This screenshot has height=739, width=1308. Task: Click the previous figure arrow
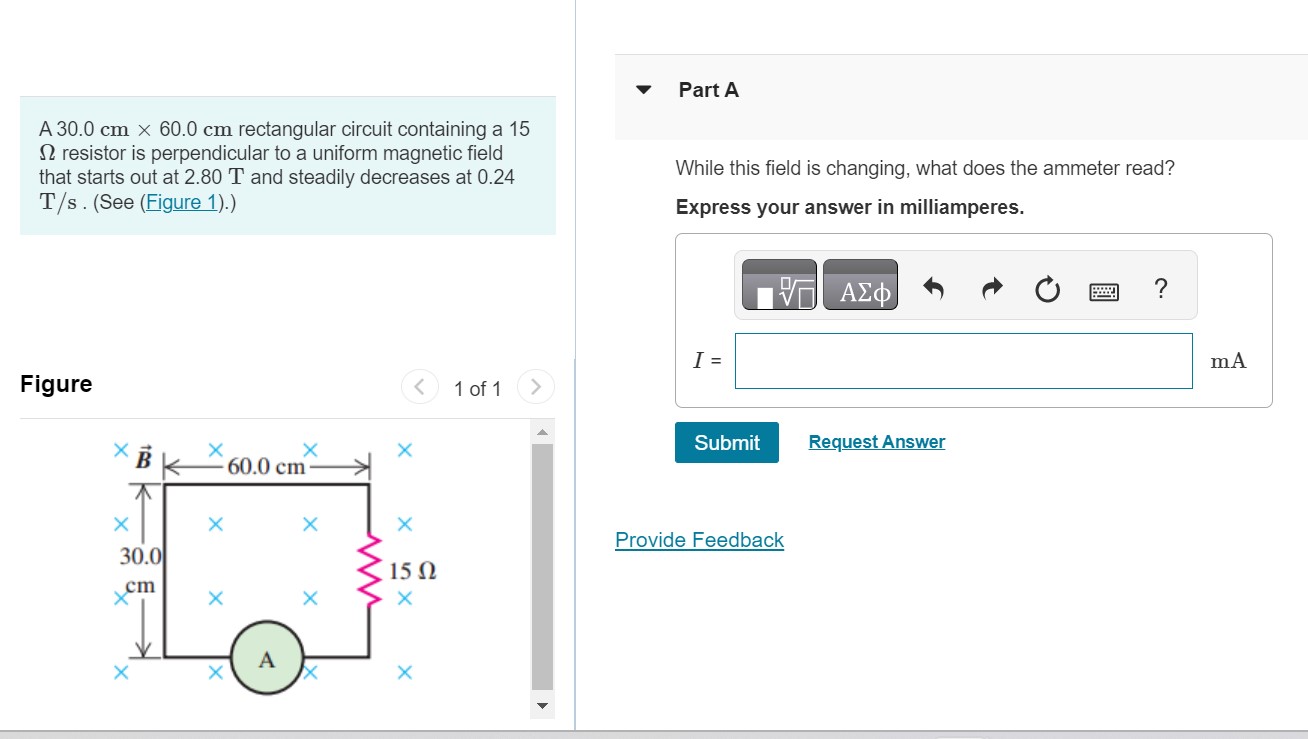click(x=419, y=387)
